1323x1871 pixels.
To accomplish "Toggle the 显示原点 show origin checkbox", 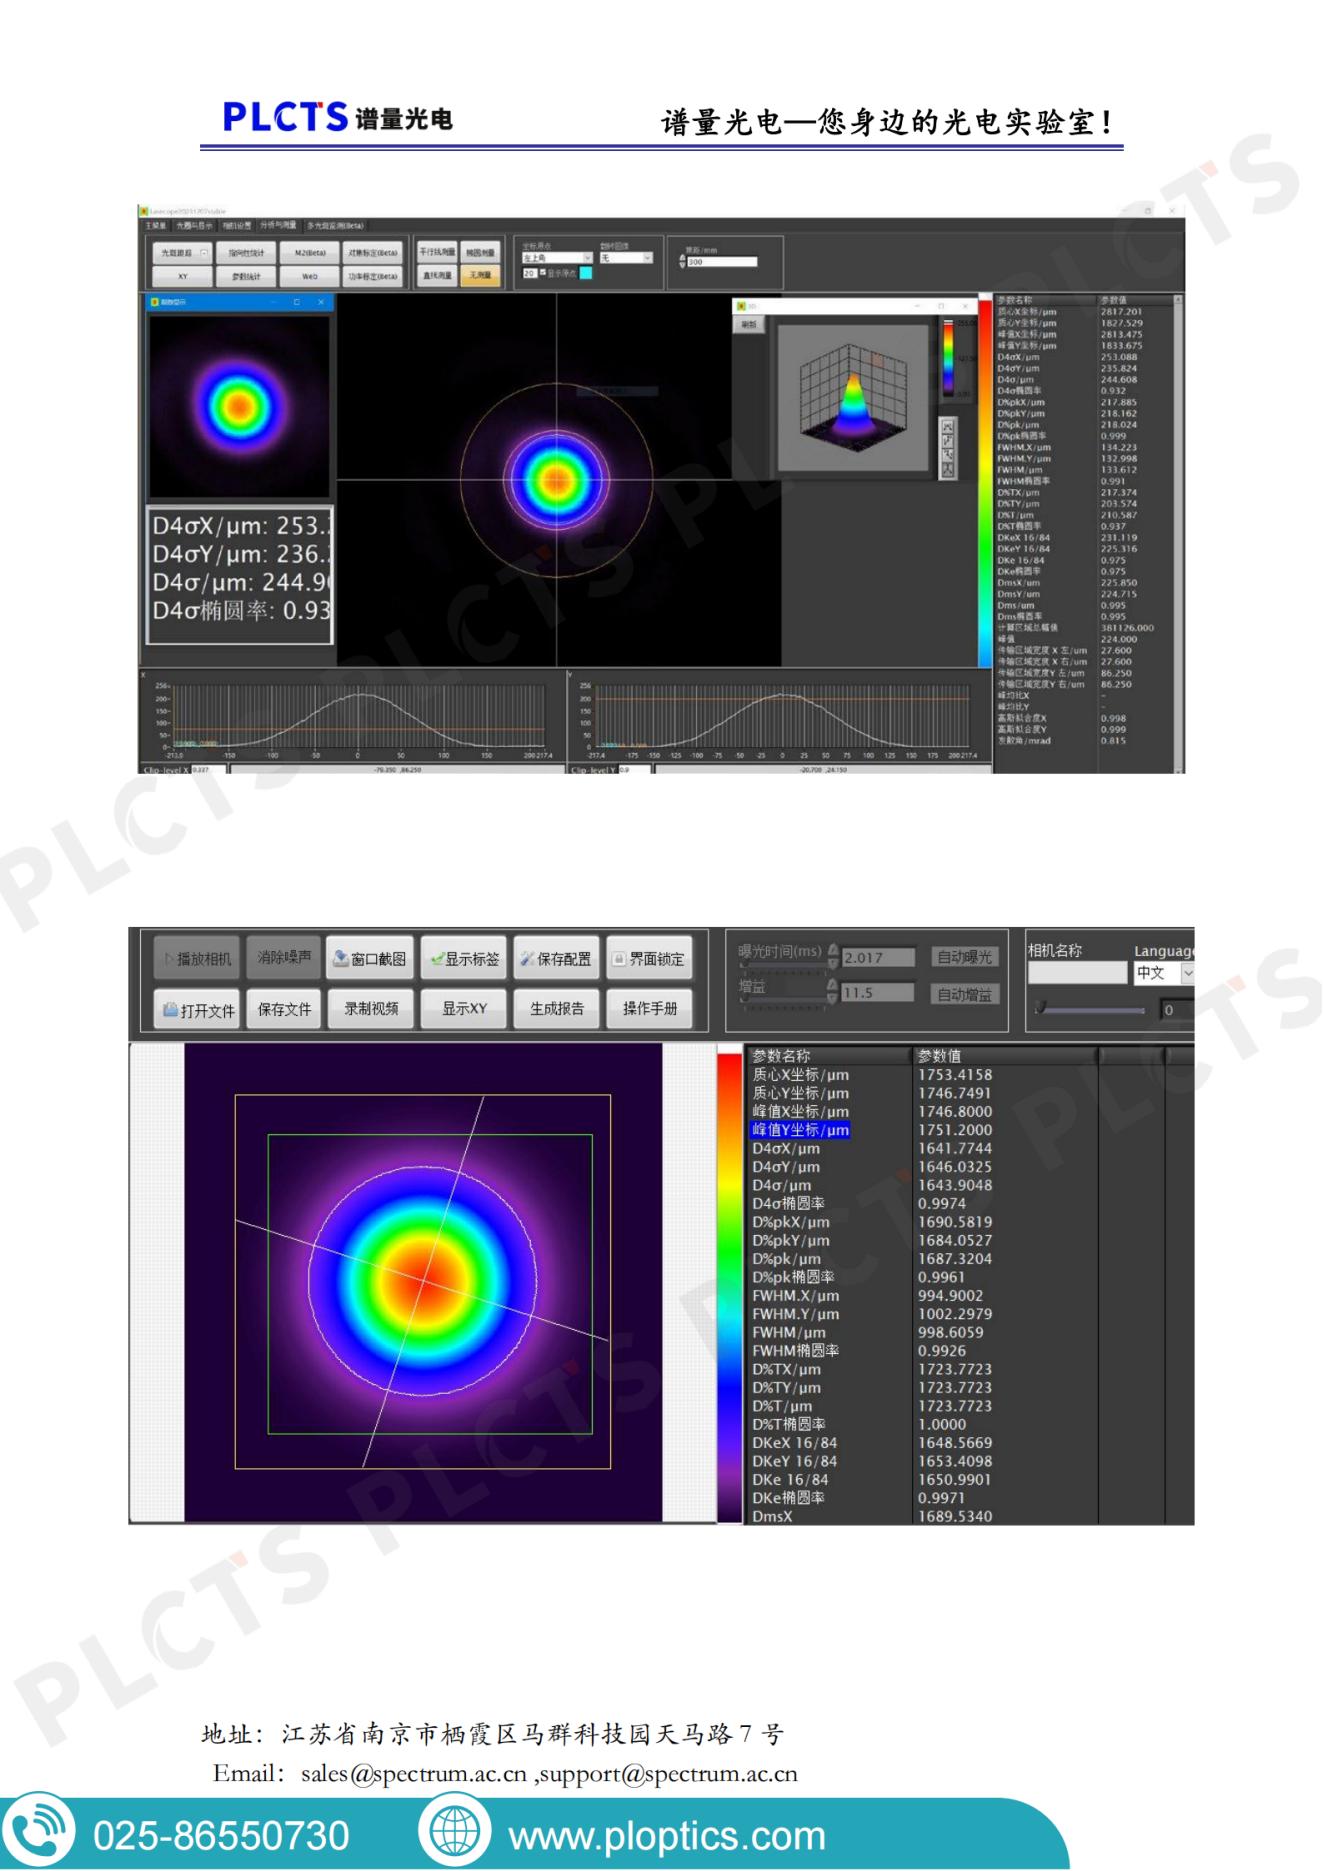I will (x=543, y=273).
